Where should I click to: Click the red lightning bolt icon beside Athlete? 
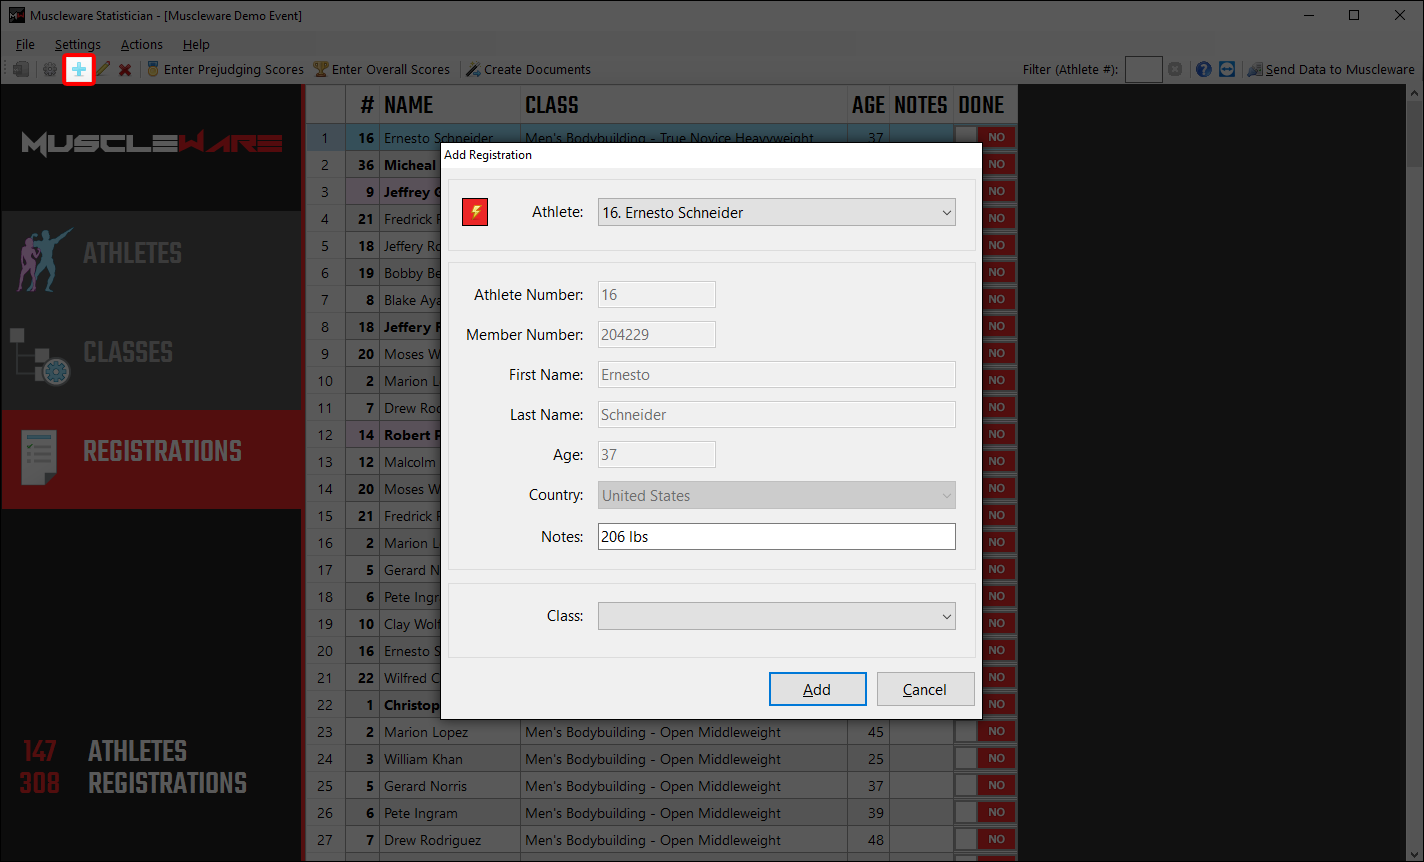475,212
